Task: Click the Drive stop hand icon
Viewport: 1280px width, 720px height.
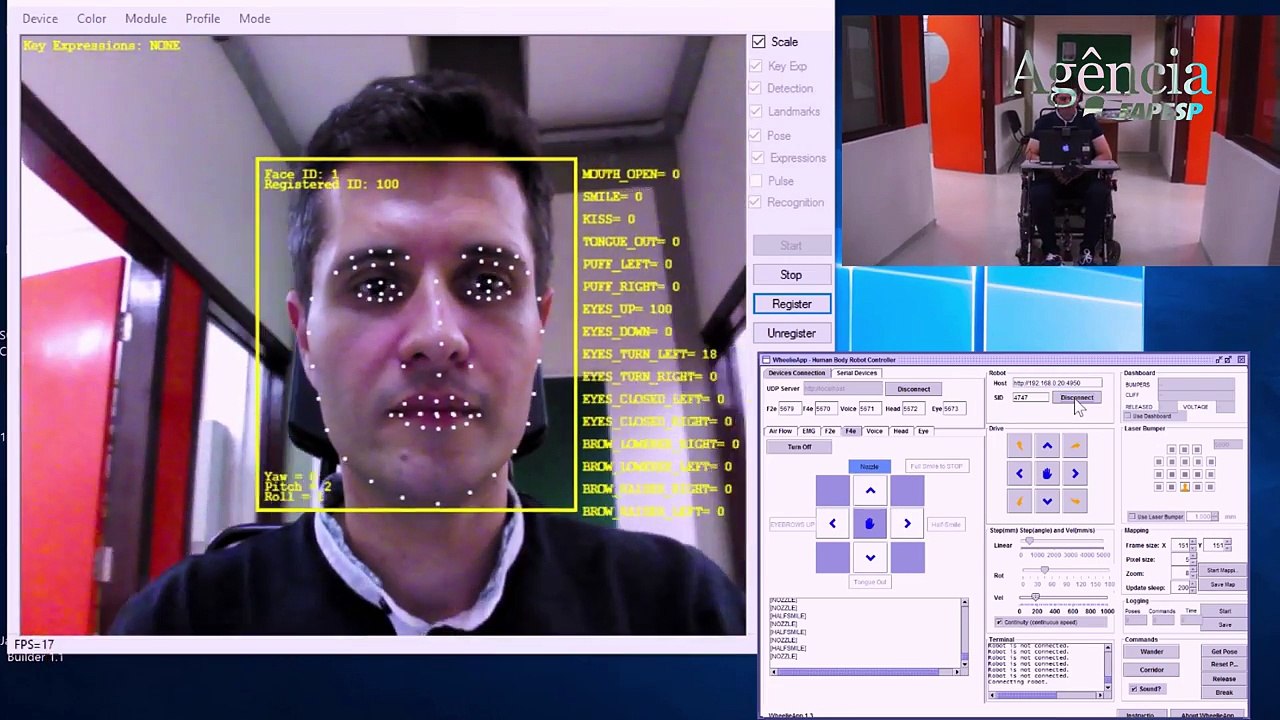Action: (x=1047, y=474)
